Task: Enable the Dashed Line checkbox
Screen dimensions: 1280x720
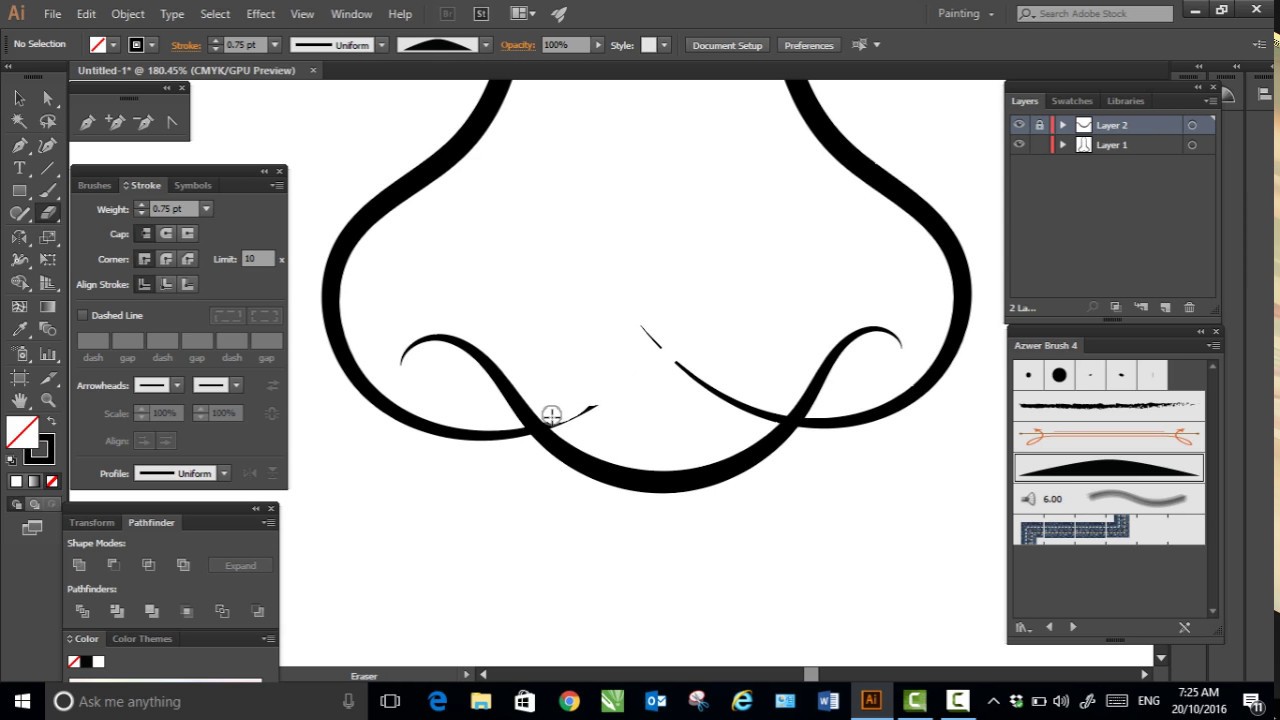Action: 83,315
